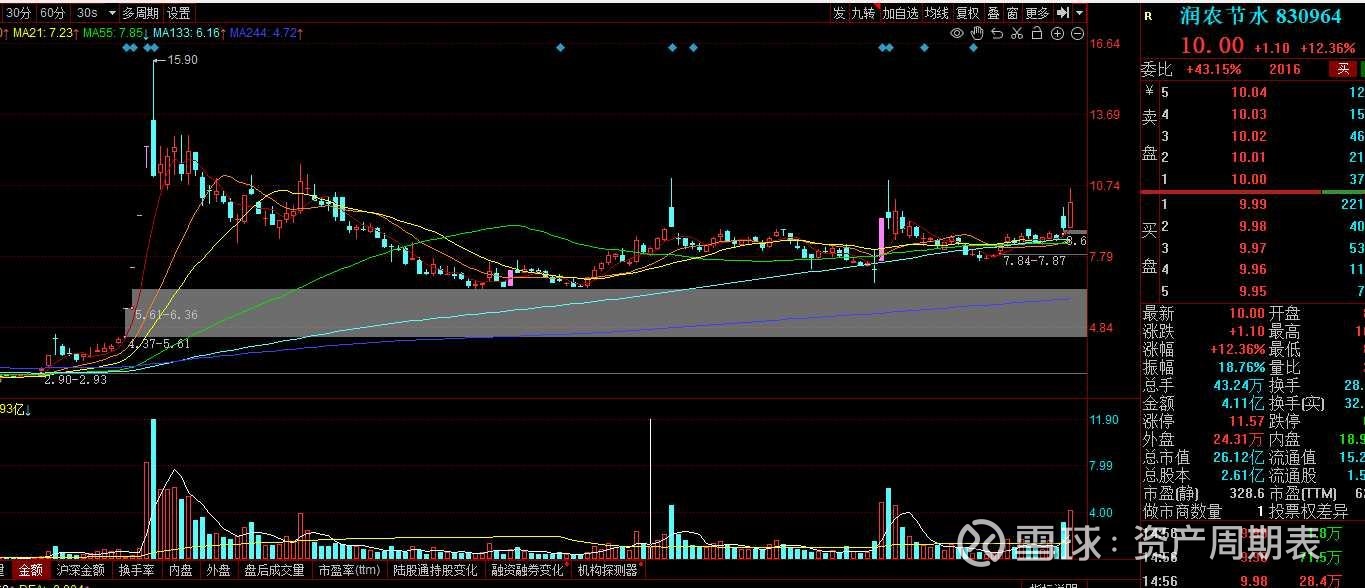
Task: Click the first blue diamond event marker
Action: [127, 47]
